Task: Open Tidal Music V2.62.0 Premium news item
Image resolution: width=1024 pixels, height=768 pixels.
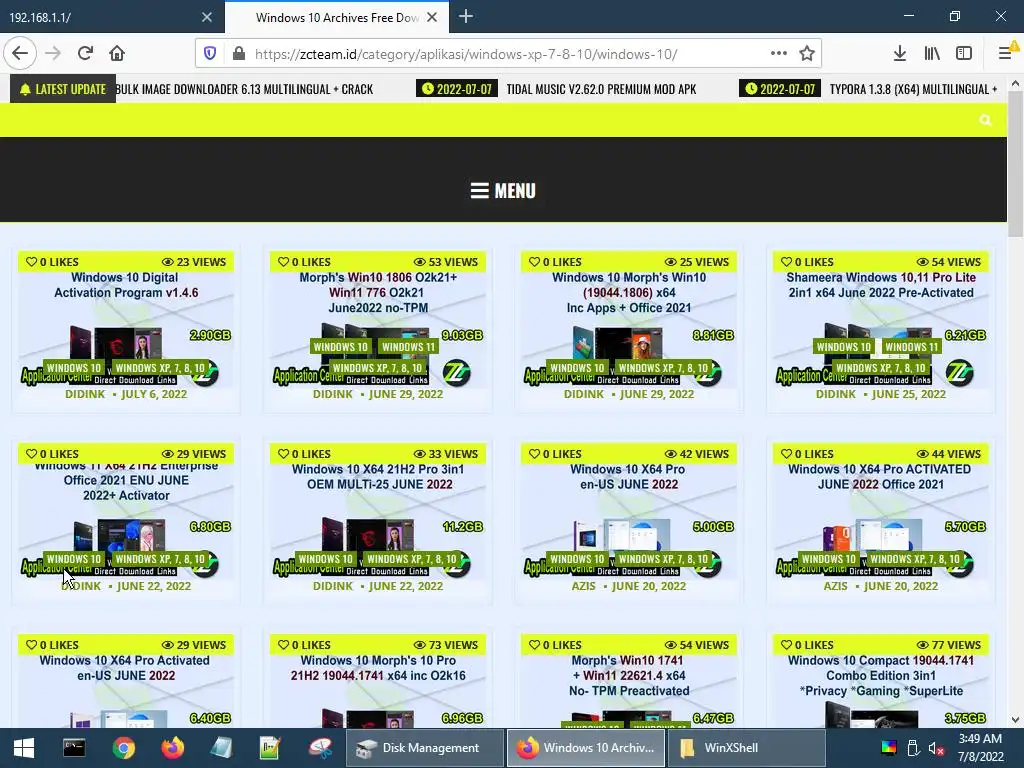Action: coord(601,89)
